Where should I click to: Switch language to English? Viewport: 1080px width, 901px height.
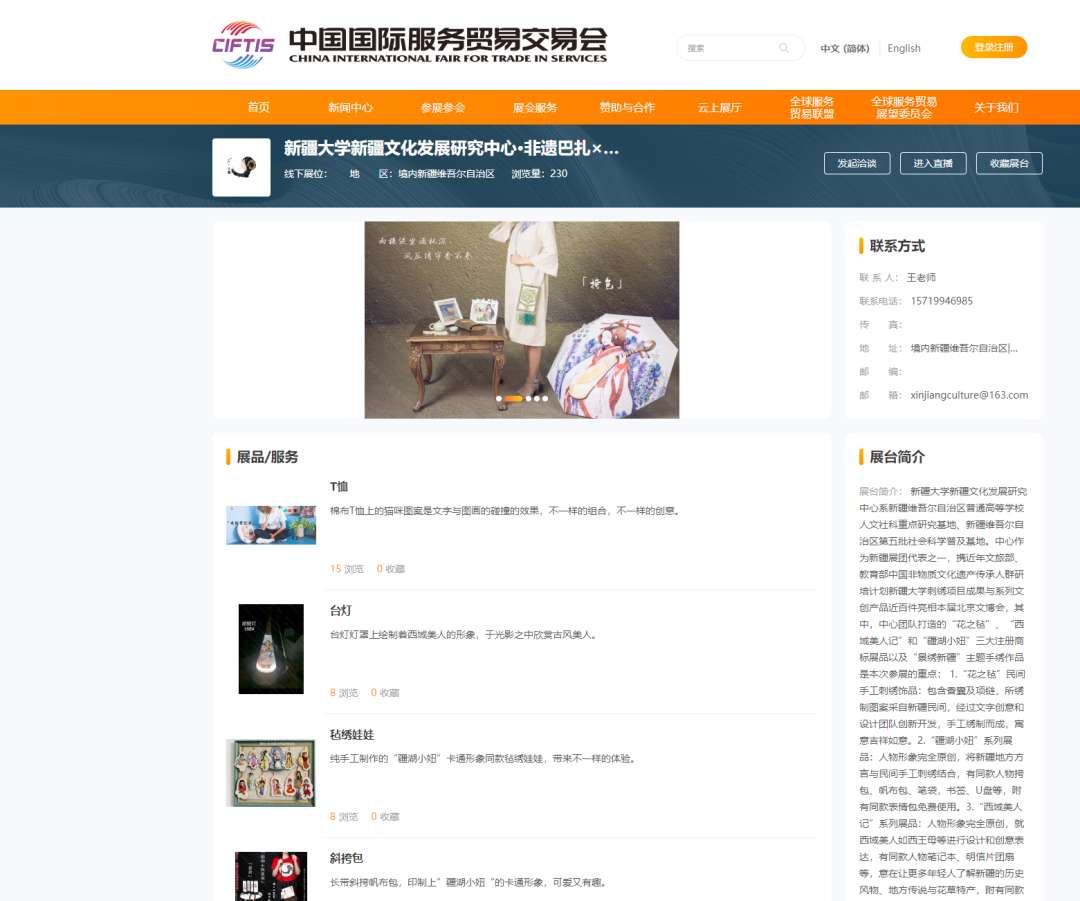pyautogui.click(x=904, y=48)
